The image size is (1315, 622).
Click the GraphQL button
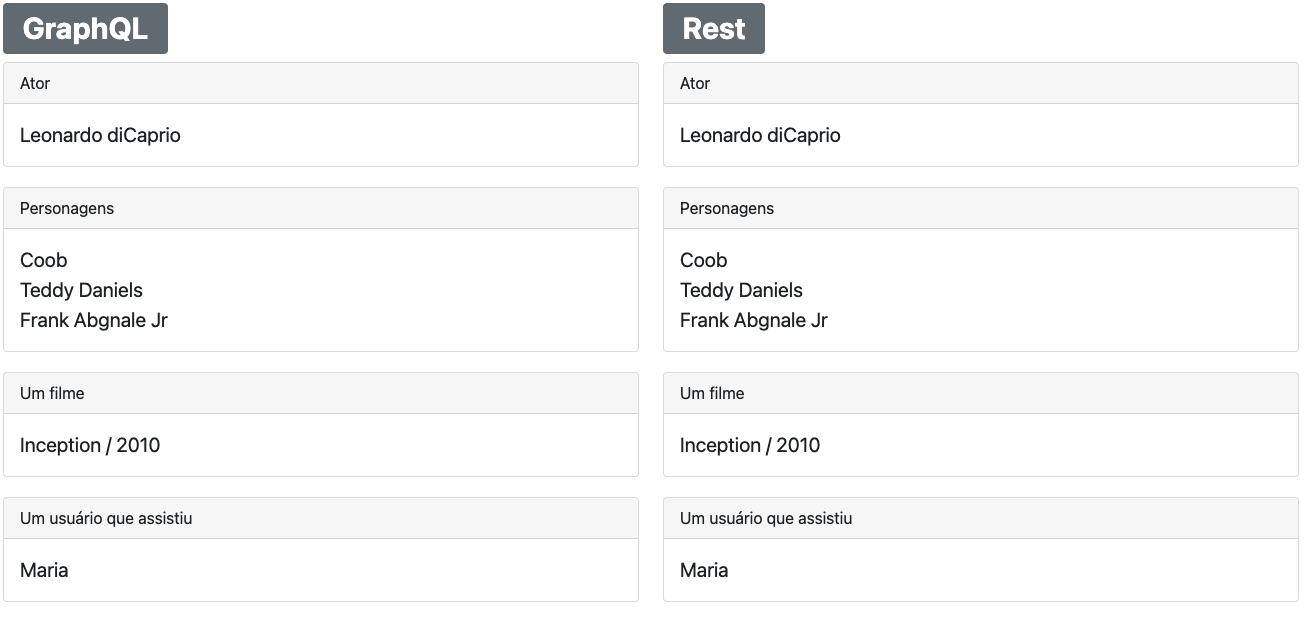coord(85,29)
